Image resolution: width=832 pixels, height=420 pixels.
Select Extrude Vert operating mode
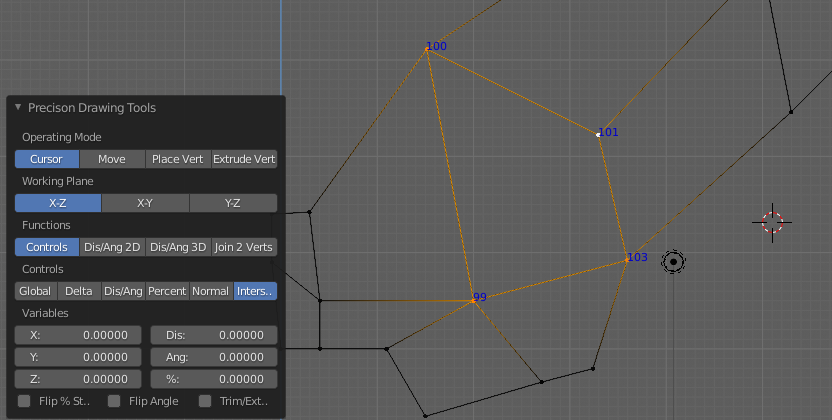click(244, 159)
